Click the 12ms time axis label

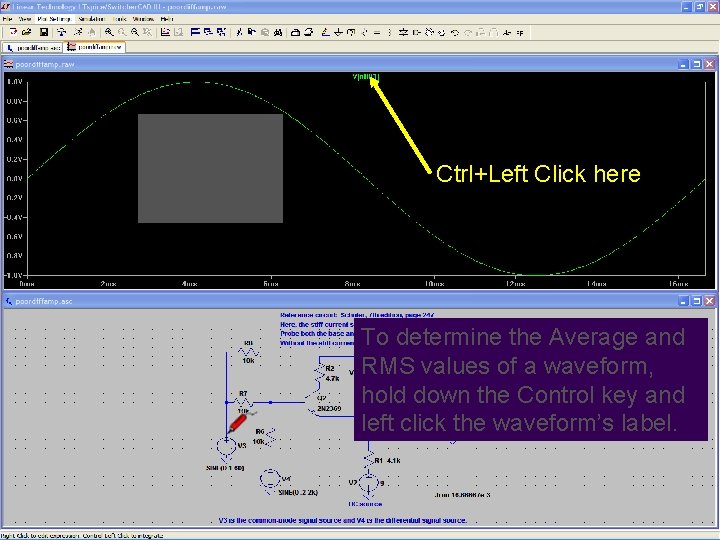(515, 284)
